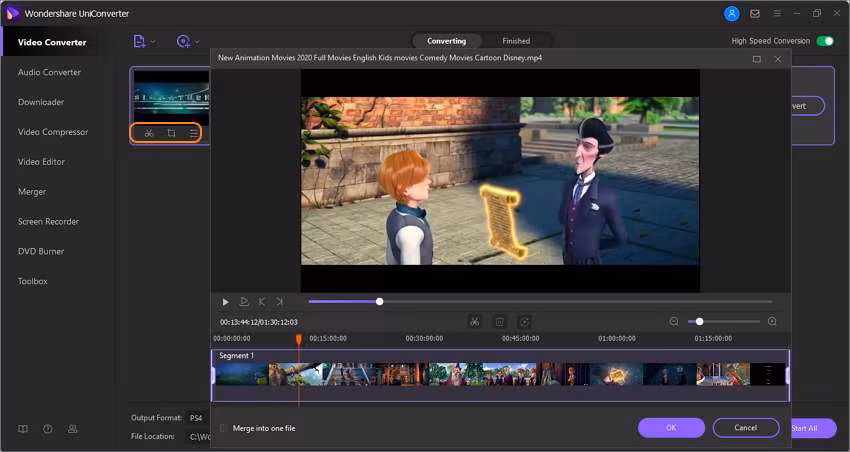850x452 pixels.
Task: Click the 00:45:00:00 ruler mark
Action: tap(520, 338)
